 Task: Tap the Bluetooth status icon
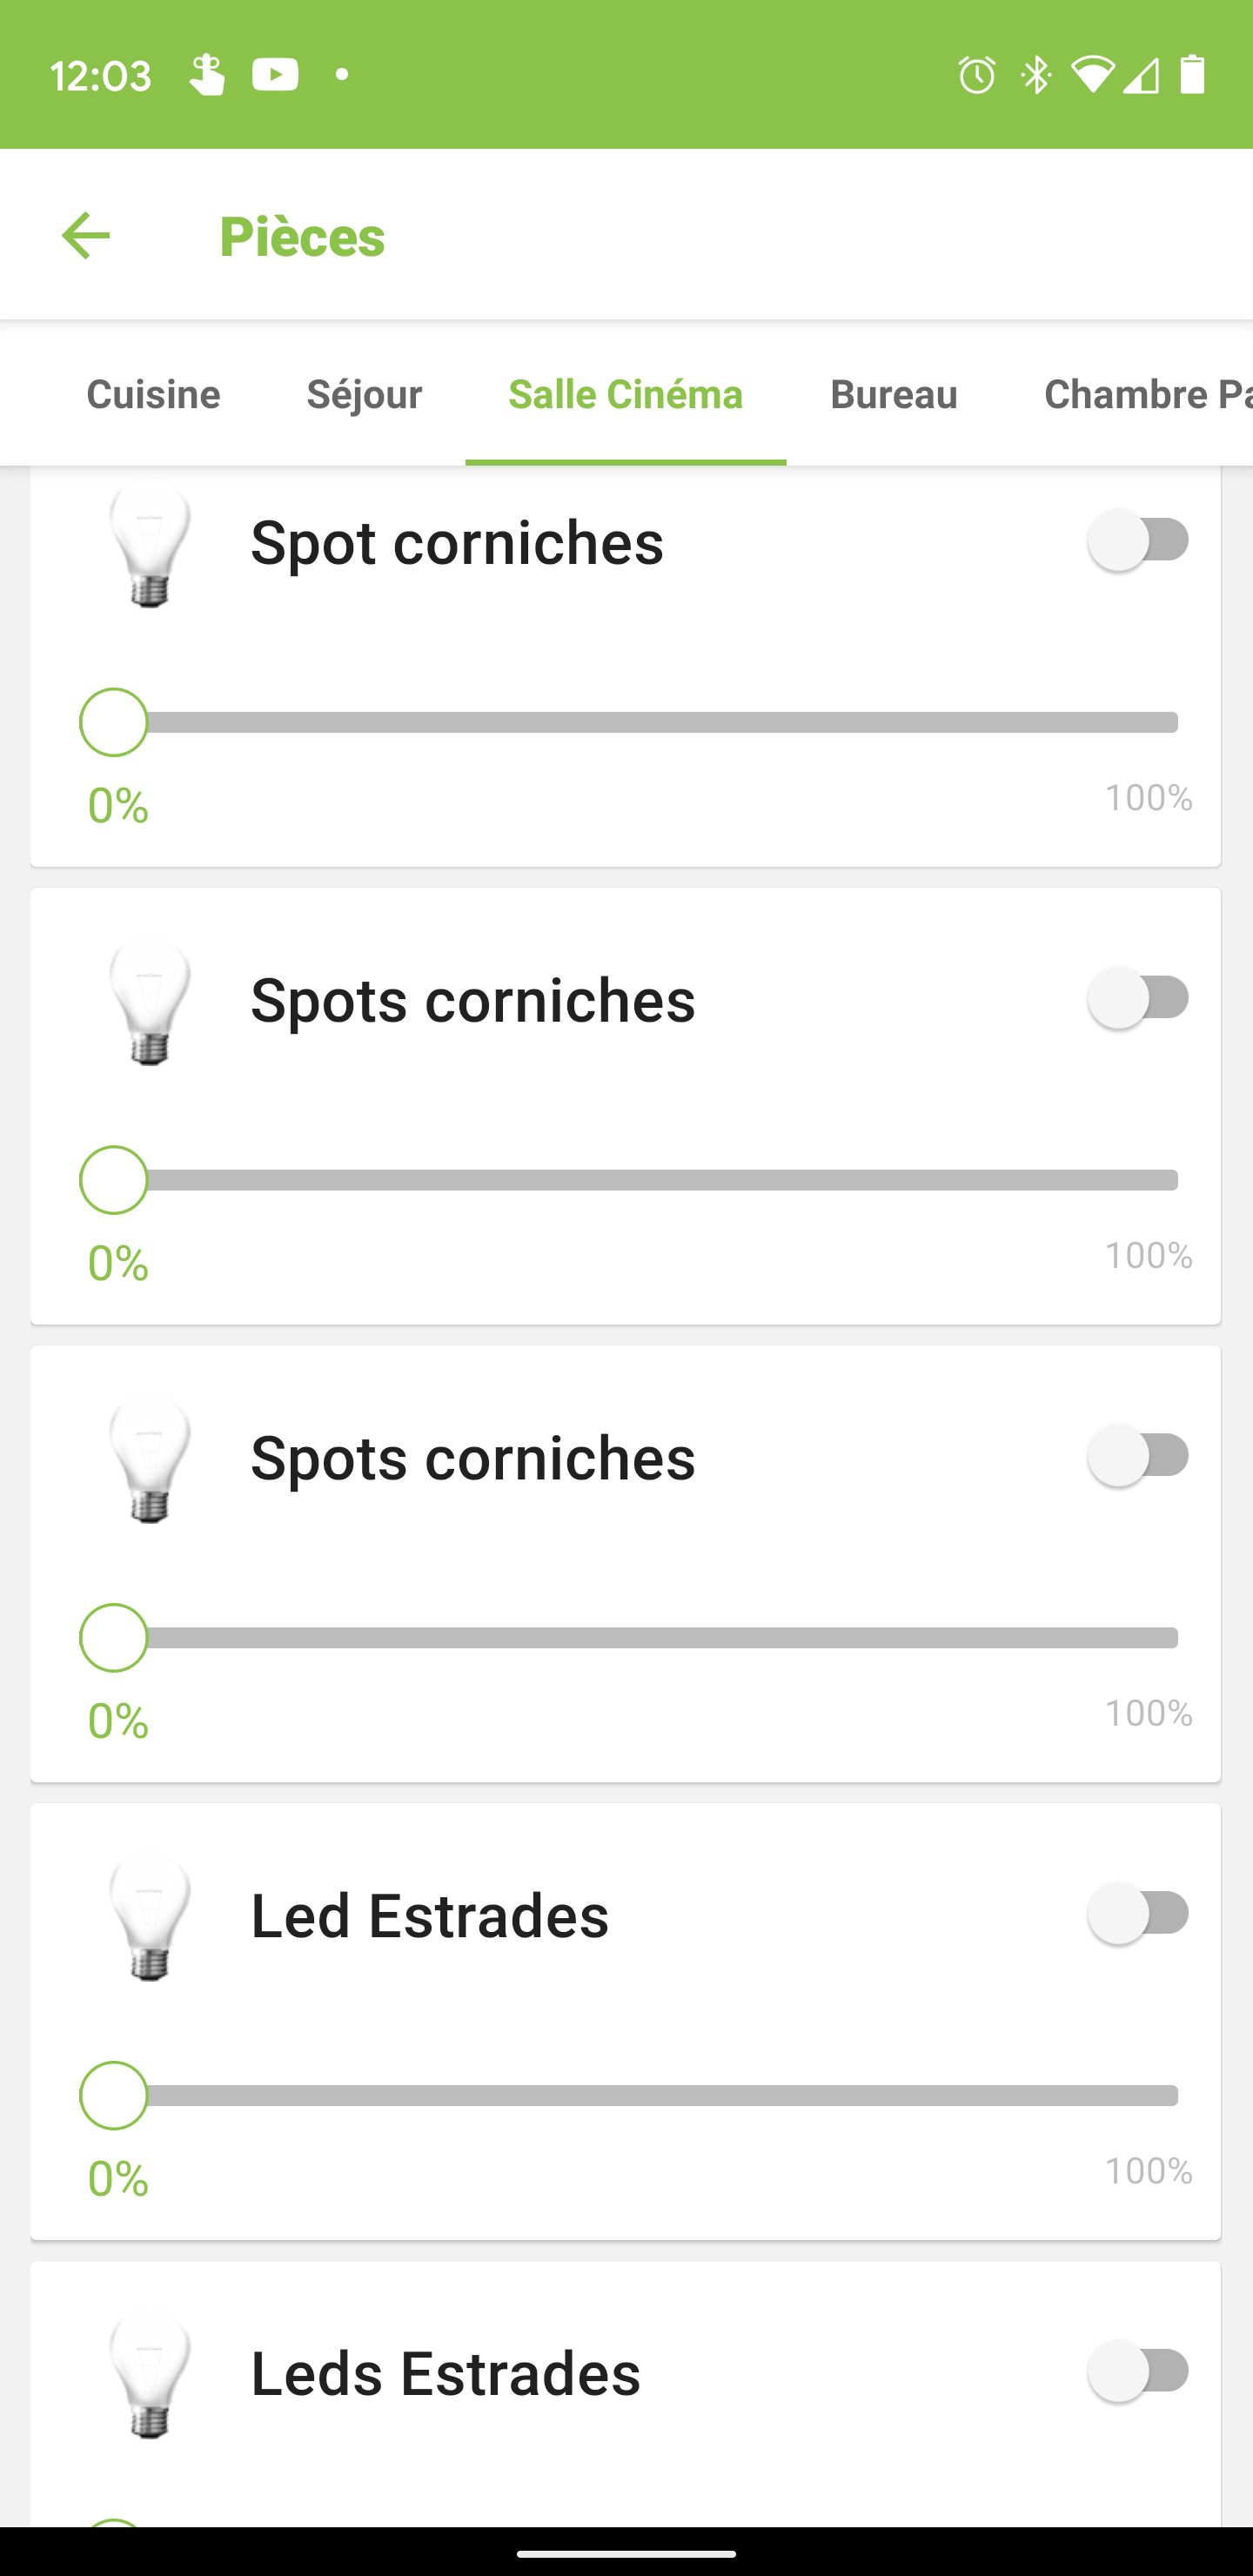click(1036, 75)
